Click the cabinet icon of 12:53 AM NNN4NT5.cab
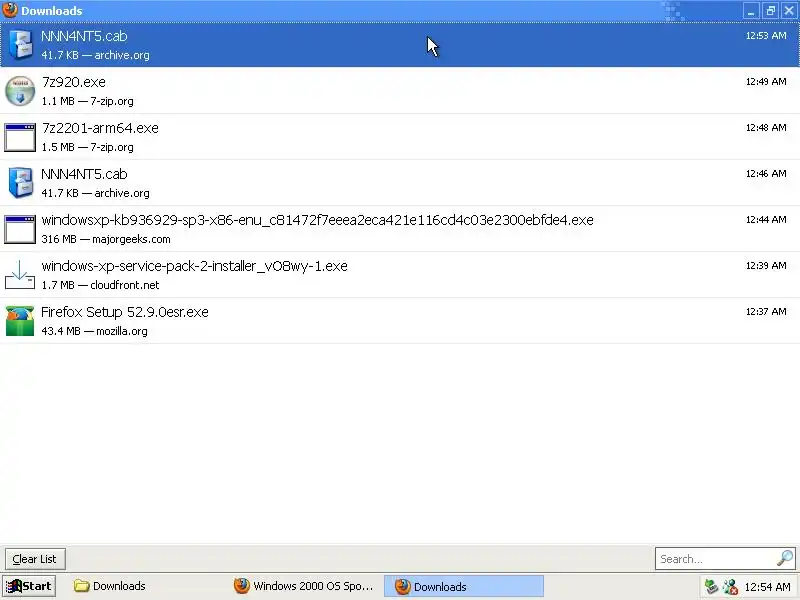Viewport: 800px width, 600px height. click(20, 45)
